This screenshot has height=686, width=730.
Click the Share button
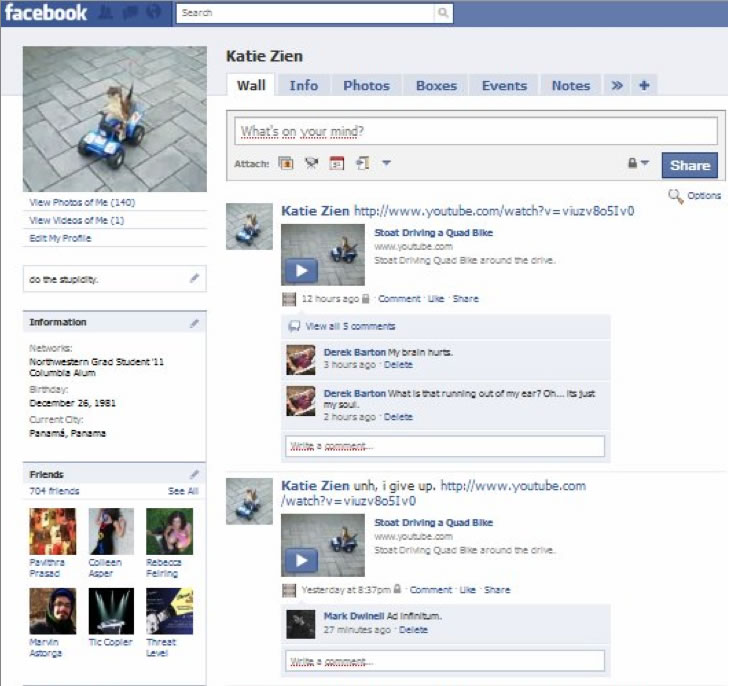pos(689,165)
